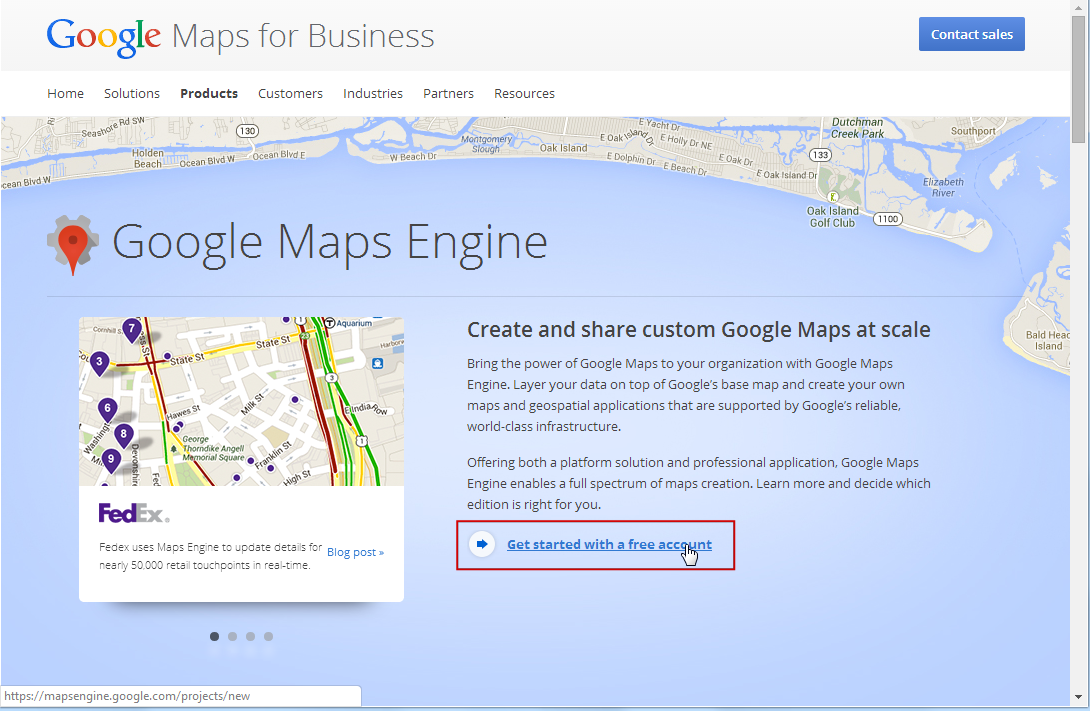Open the FedEx Blog post link
This screenshot has width=1090, height=711.
click(355, 552)
